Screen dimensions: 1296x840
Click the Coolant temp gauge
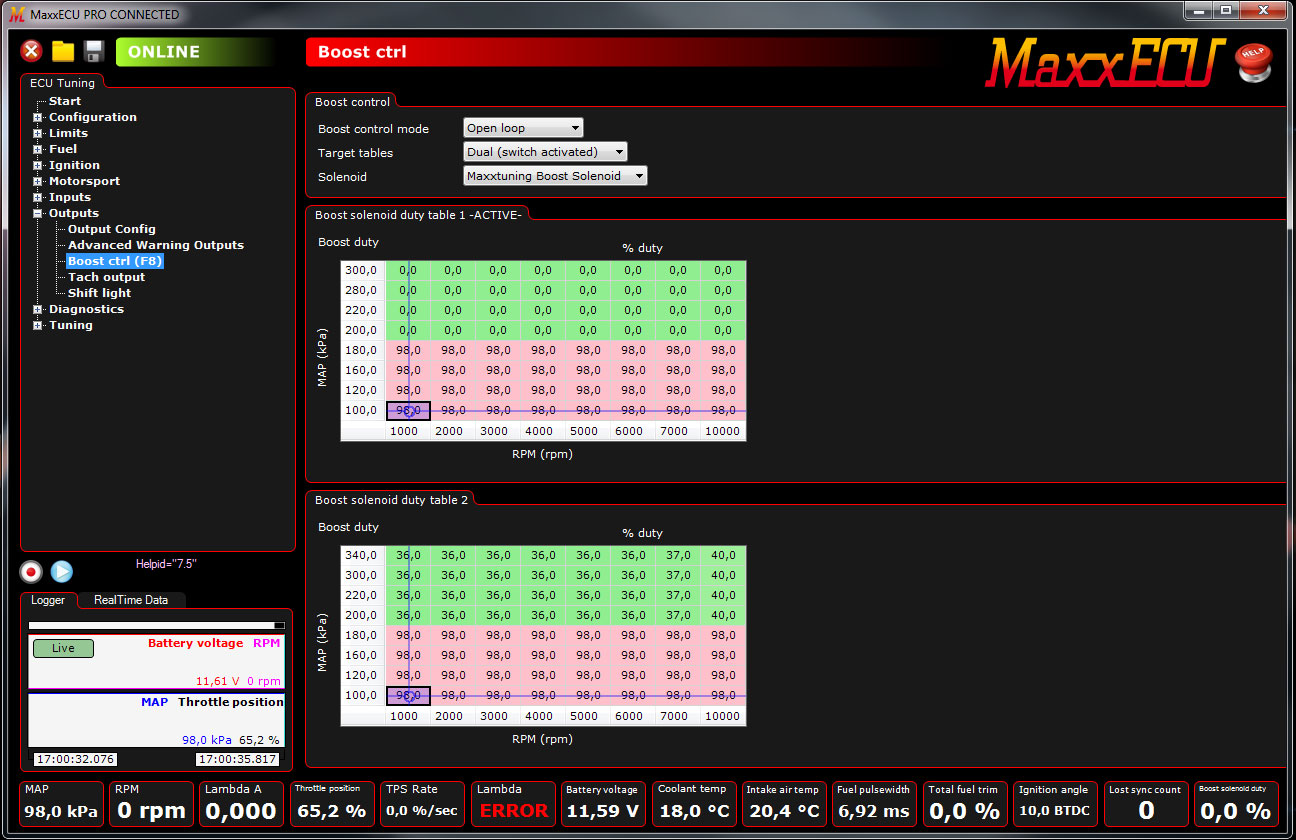point(693,804)
